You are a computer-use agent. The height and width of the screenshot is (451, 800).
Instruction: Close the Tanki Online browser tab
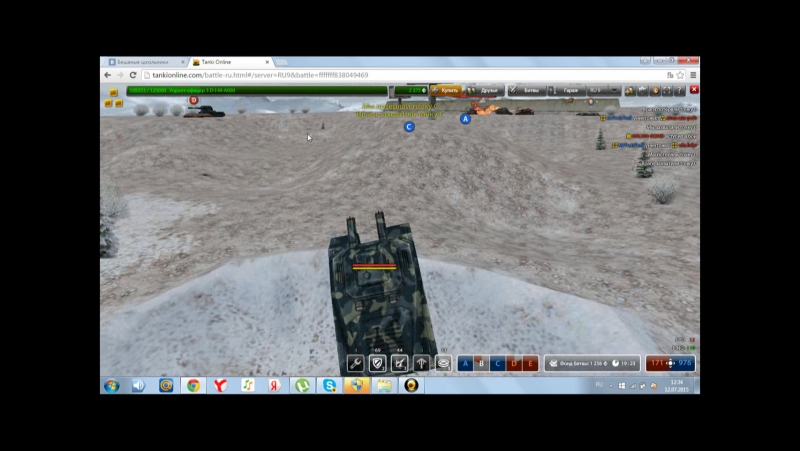[267, 62]
